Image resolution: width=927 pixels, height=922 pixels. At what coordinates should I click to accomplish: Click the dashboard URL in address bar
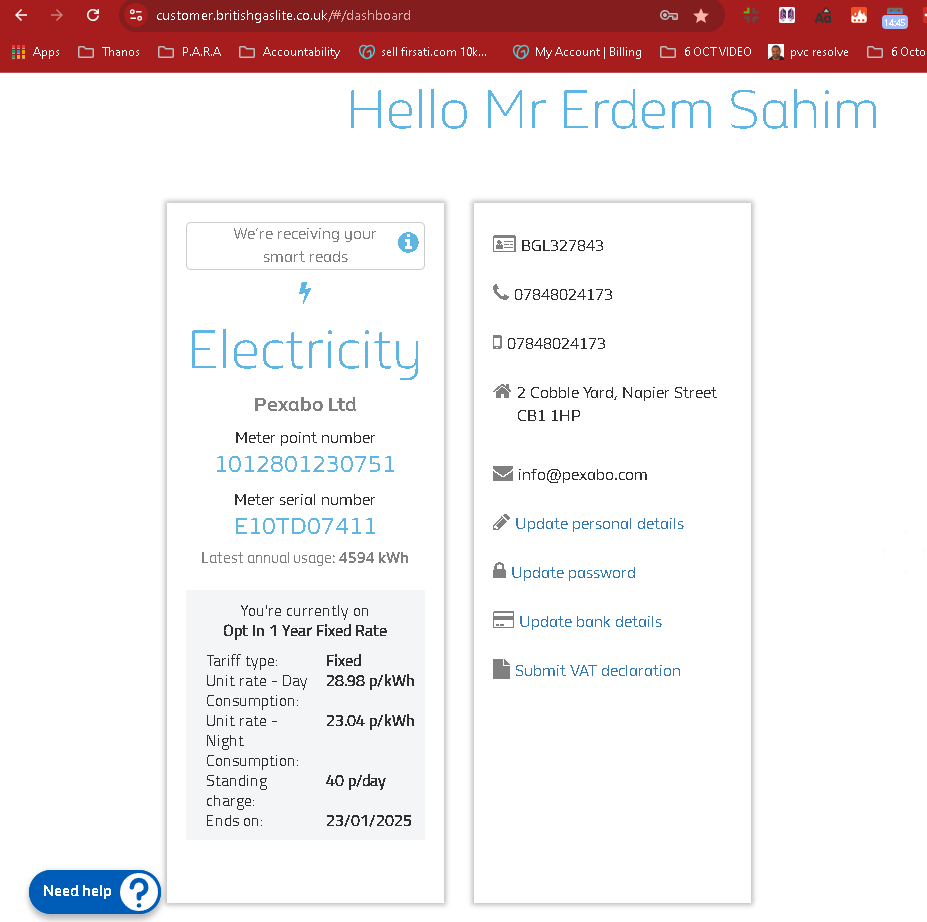[283, 15]
